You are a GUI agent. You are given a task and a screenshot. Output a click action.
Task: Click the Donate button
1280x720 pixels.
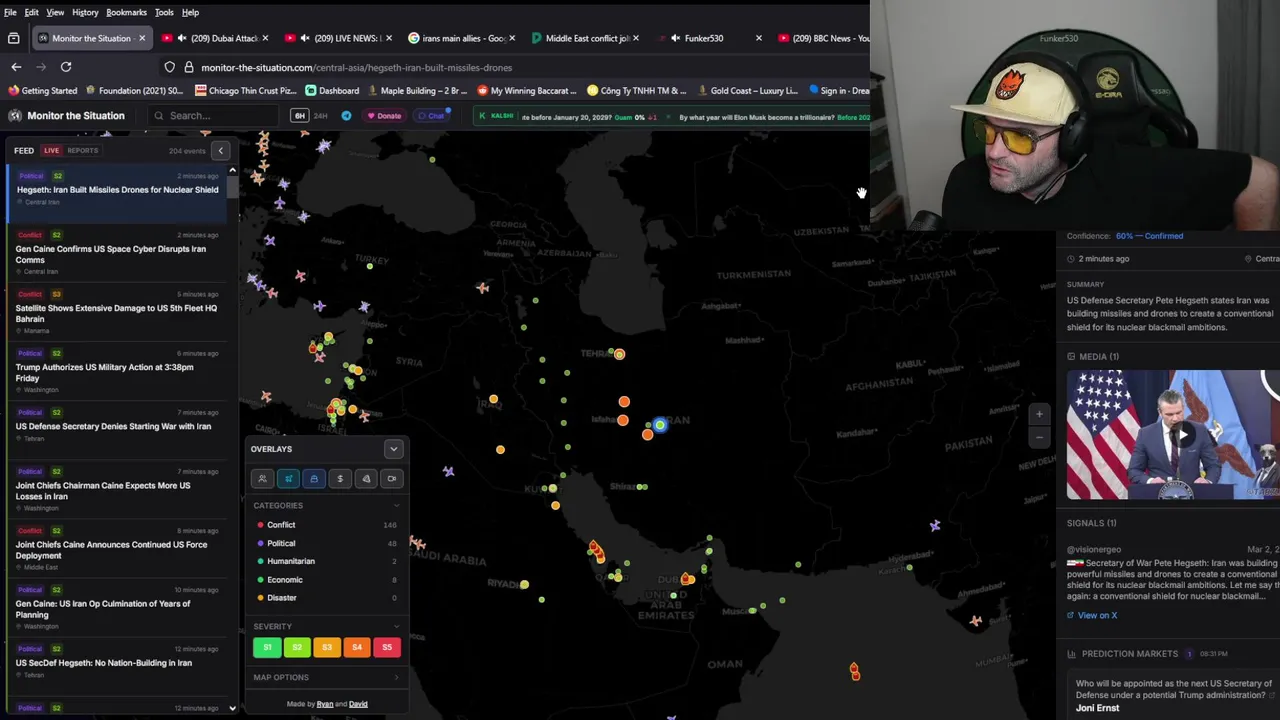384,116
